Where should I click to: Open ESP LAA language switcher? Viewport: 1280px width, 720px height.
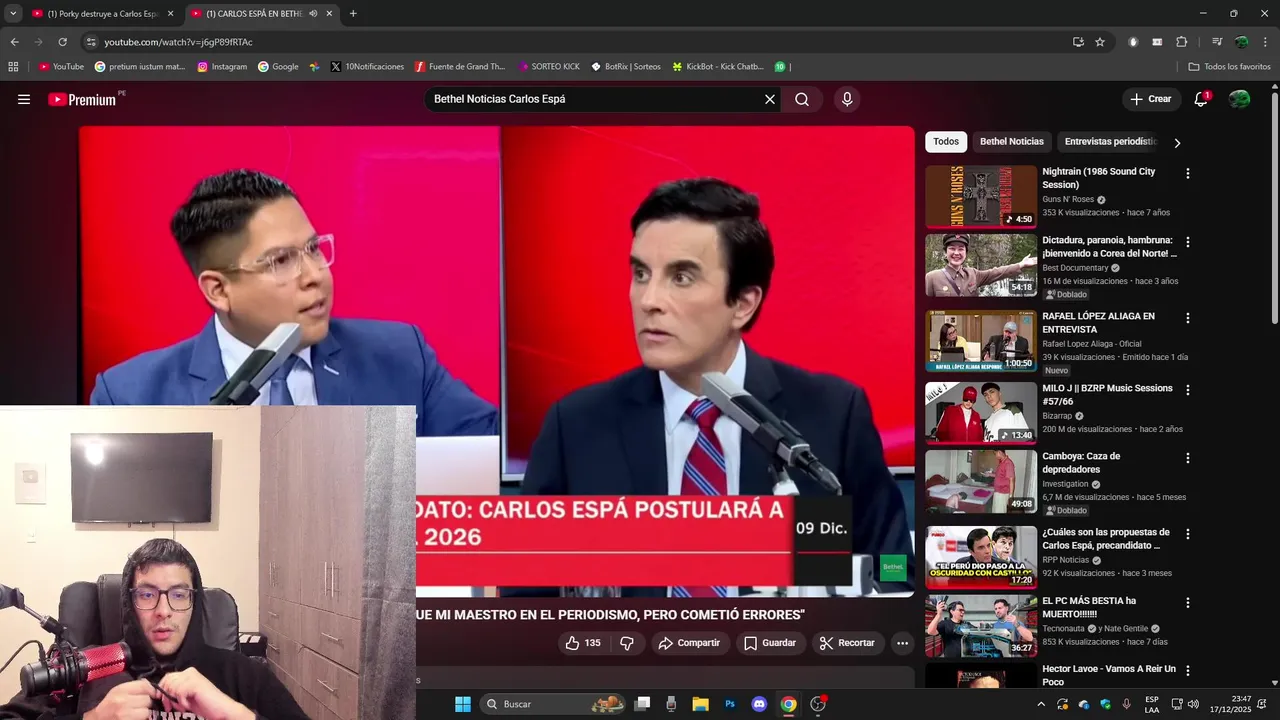1152,704
